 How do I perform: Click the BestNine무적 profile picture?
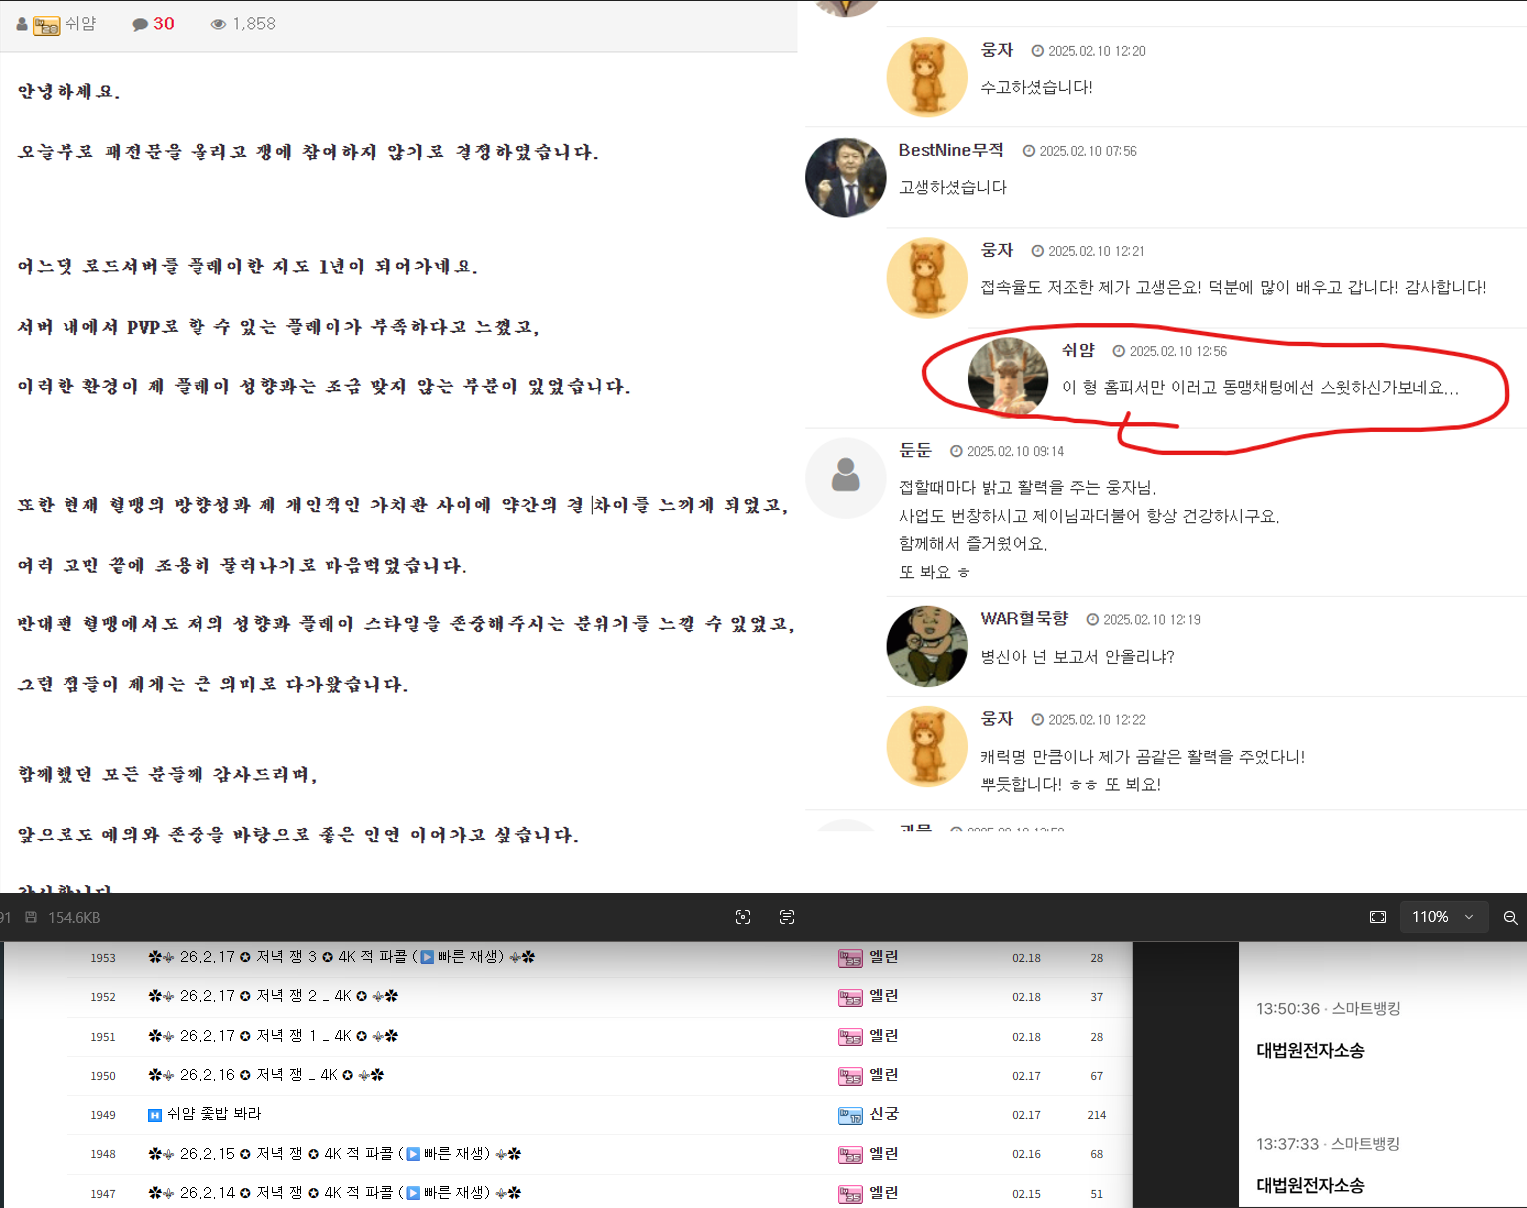coord(845,178)
